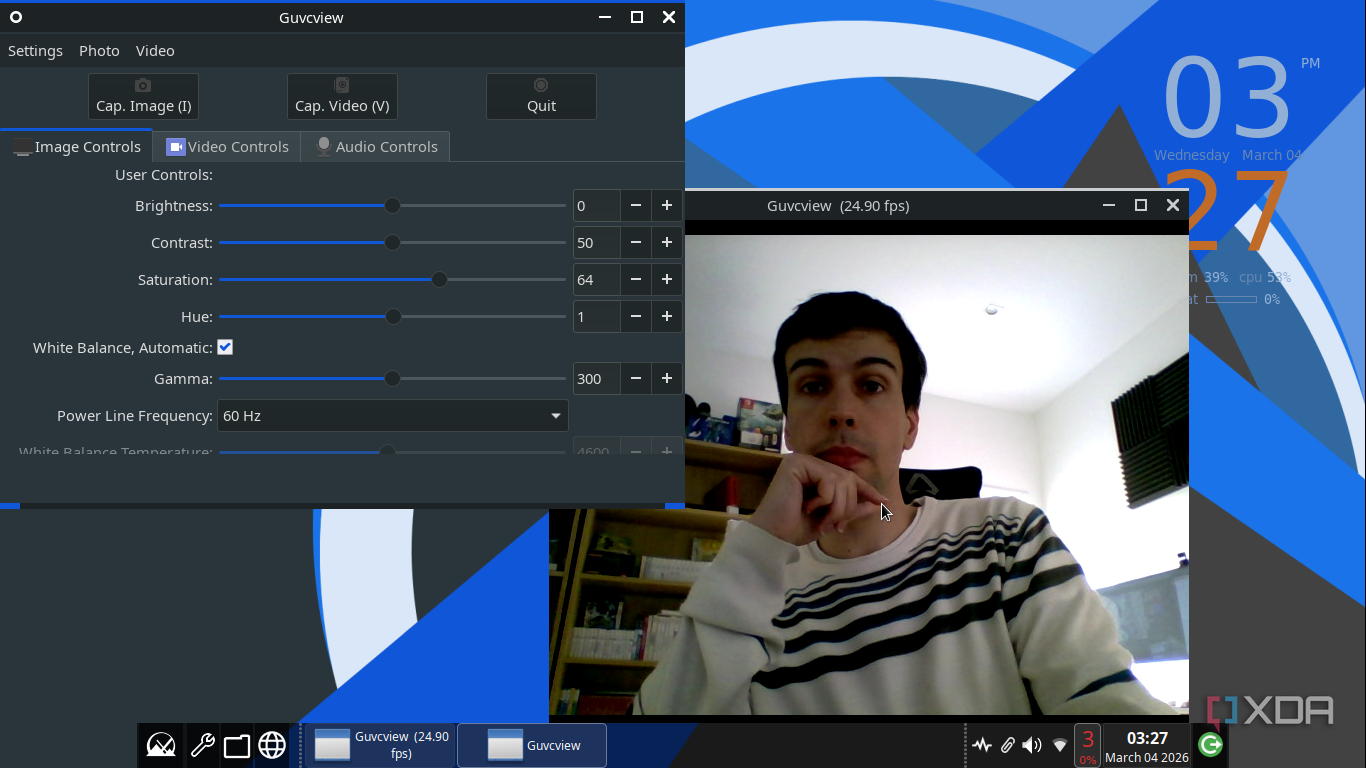Switch to the Video Controls tab

click(227, 147)
